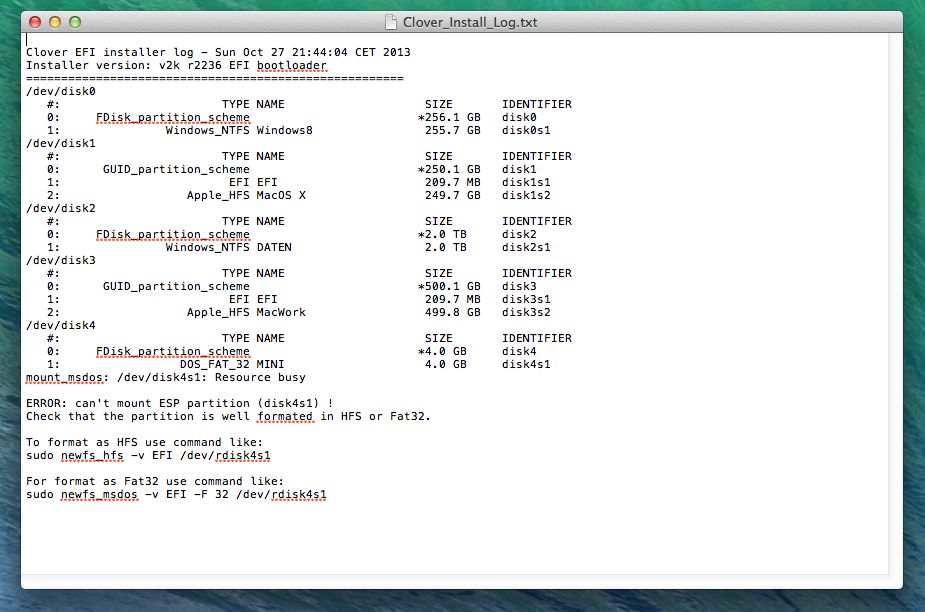The width and height of the screenshot is (925, 612).
Task: Click "MINI" partition name
Action: tap(270, 364)
